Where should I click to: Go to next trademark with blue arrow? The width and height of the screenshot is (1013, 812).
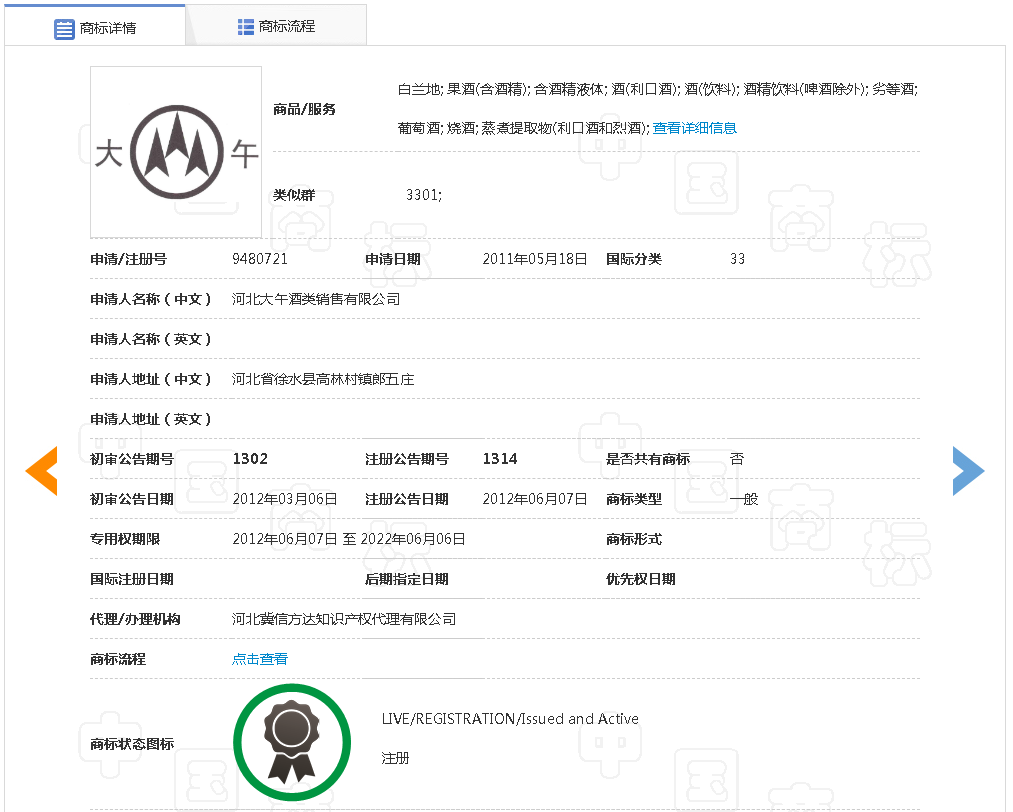pos(968,471)
